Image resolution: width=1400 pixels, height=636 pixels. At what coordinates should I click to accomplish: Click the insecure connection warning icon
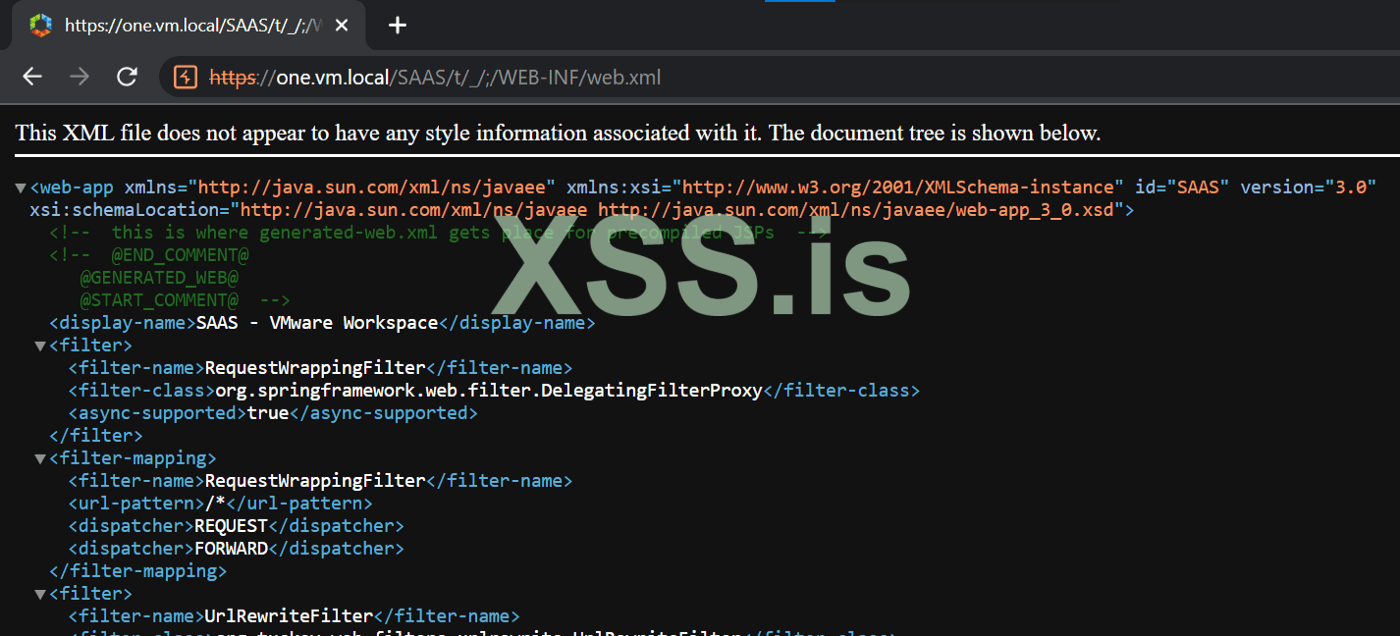185,77
